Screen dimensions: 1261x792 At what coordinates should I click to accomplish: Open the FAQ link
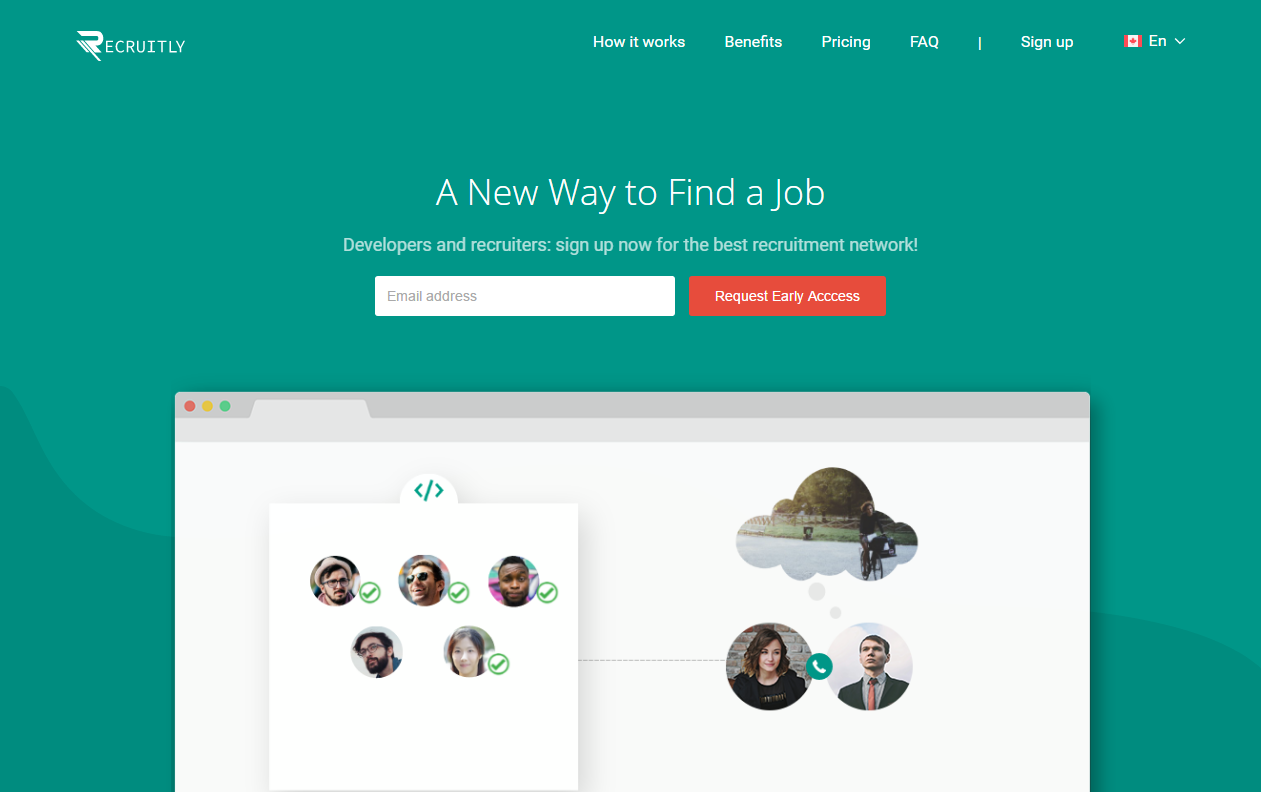click(x=924, y=42)
